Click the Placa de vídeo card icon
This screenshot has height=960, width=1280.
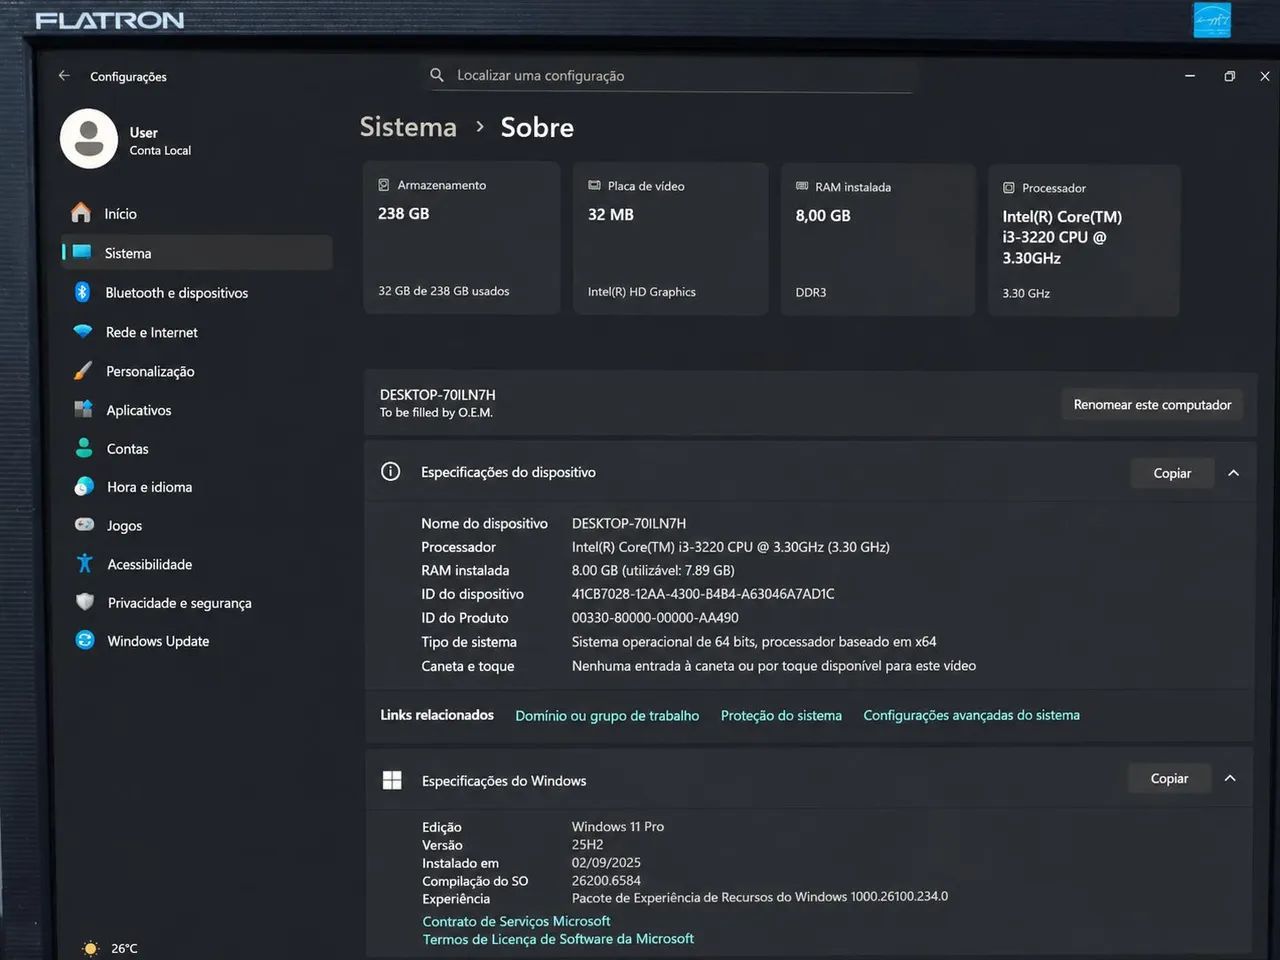click(x=594, y=185)
